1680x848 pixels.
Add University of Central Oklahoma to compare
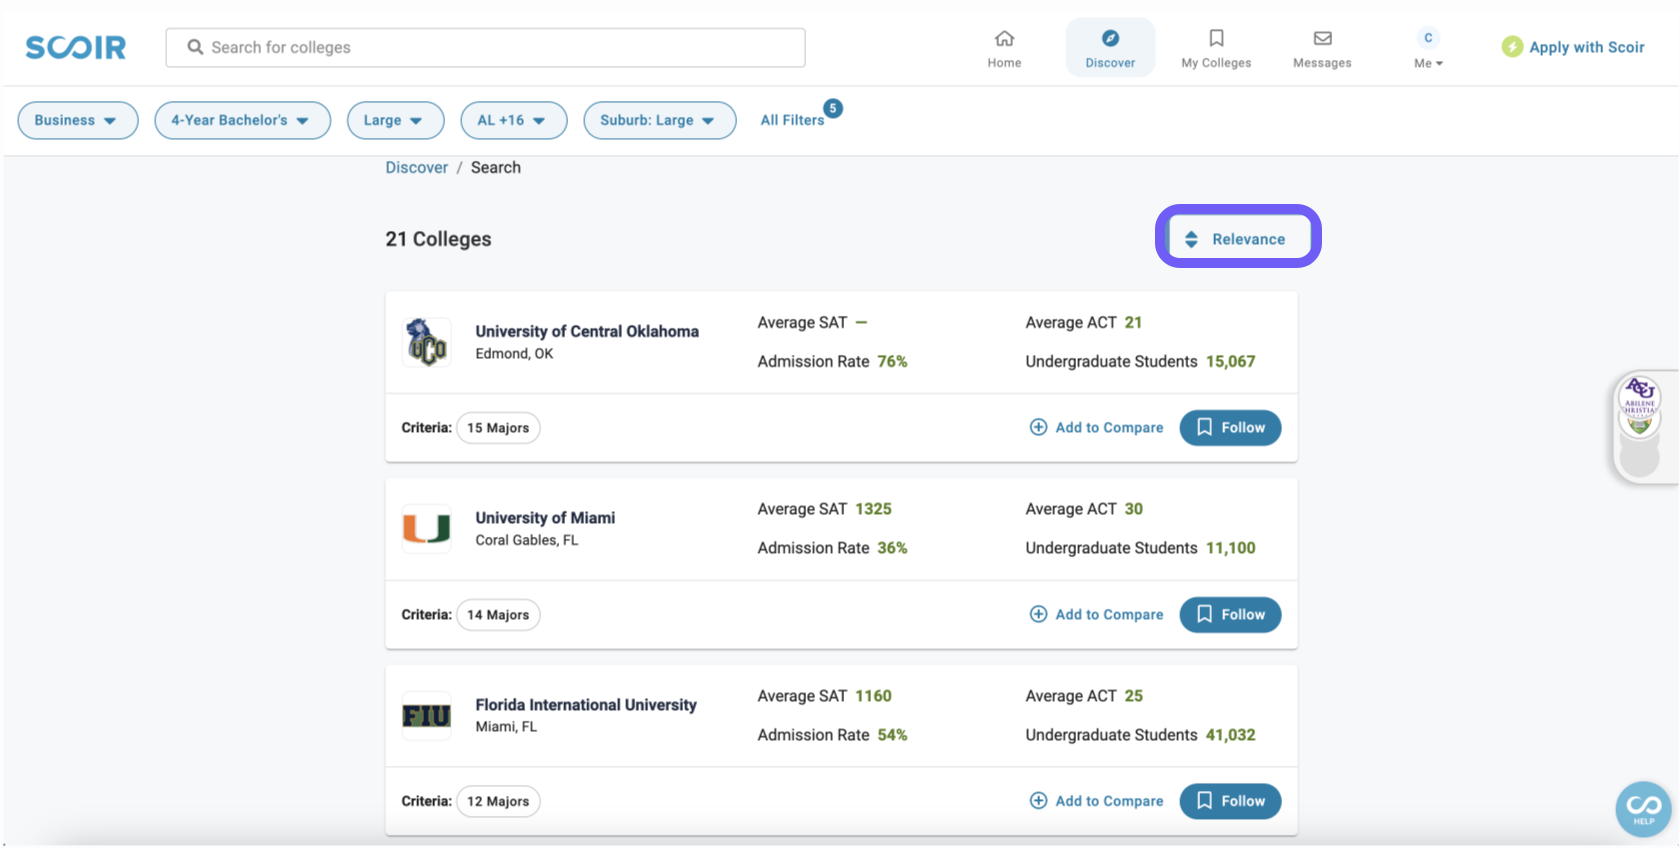pyautogui.click(x=1096, y=427)
